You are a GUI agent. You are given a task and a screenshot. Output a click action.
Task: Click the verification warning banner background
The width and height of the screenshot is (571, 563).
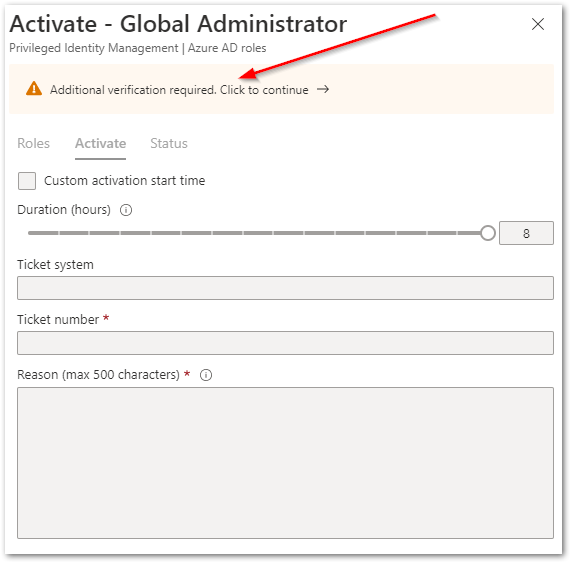(437, 89)
